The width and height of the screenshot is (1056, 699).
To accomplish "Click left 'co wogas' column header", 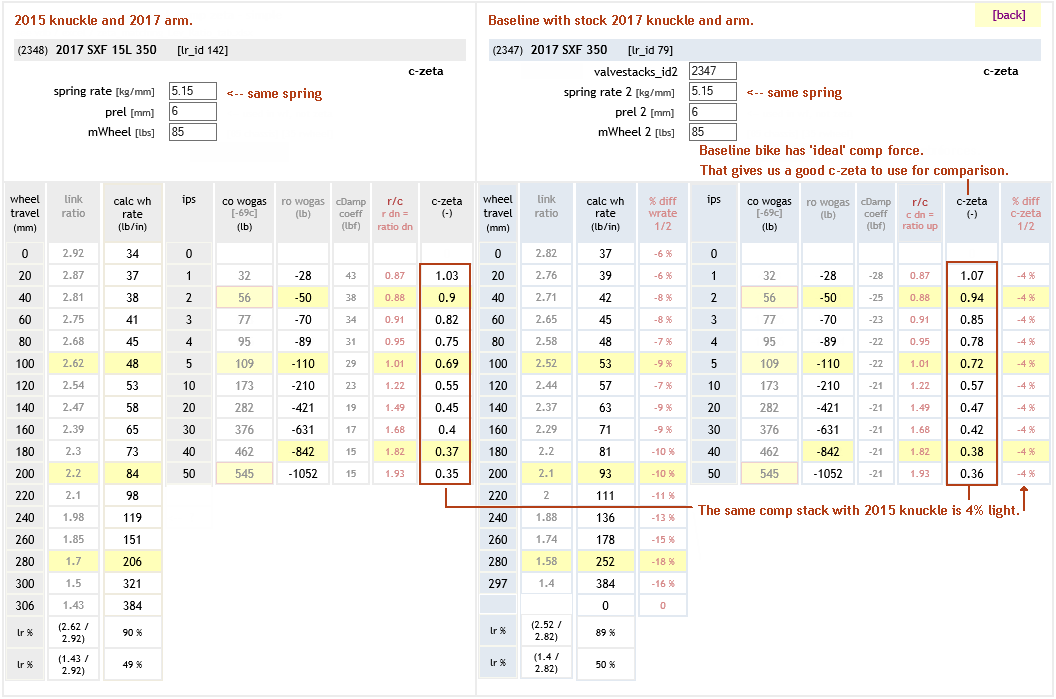I will tap(244, 213).
